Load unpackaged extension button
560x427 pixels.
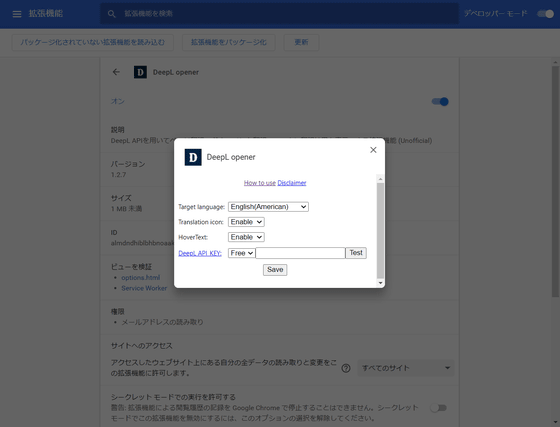click(92, 42)
